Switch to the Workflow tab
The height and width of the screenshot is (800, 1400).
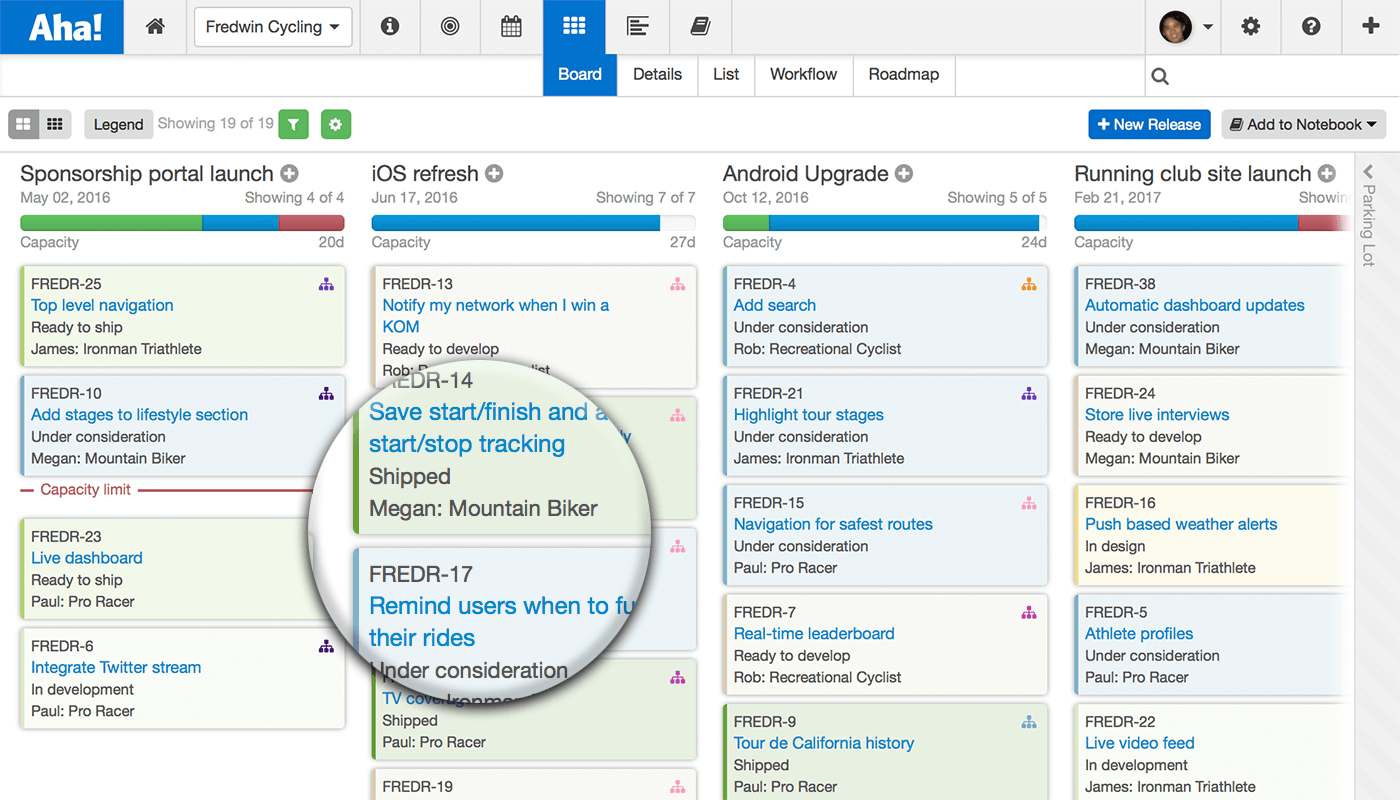coord(803,75)
